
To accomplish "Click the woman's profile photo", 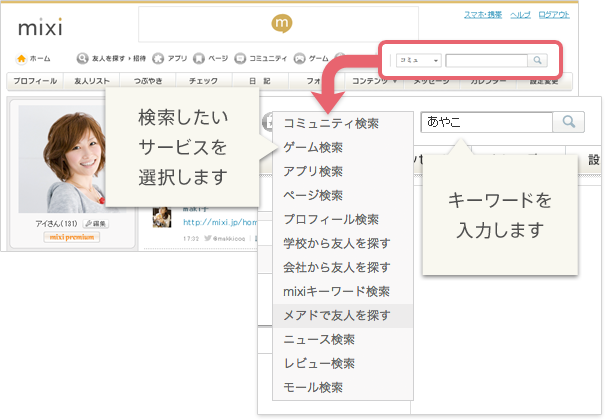I will [63, 159].
